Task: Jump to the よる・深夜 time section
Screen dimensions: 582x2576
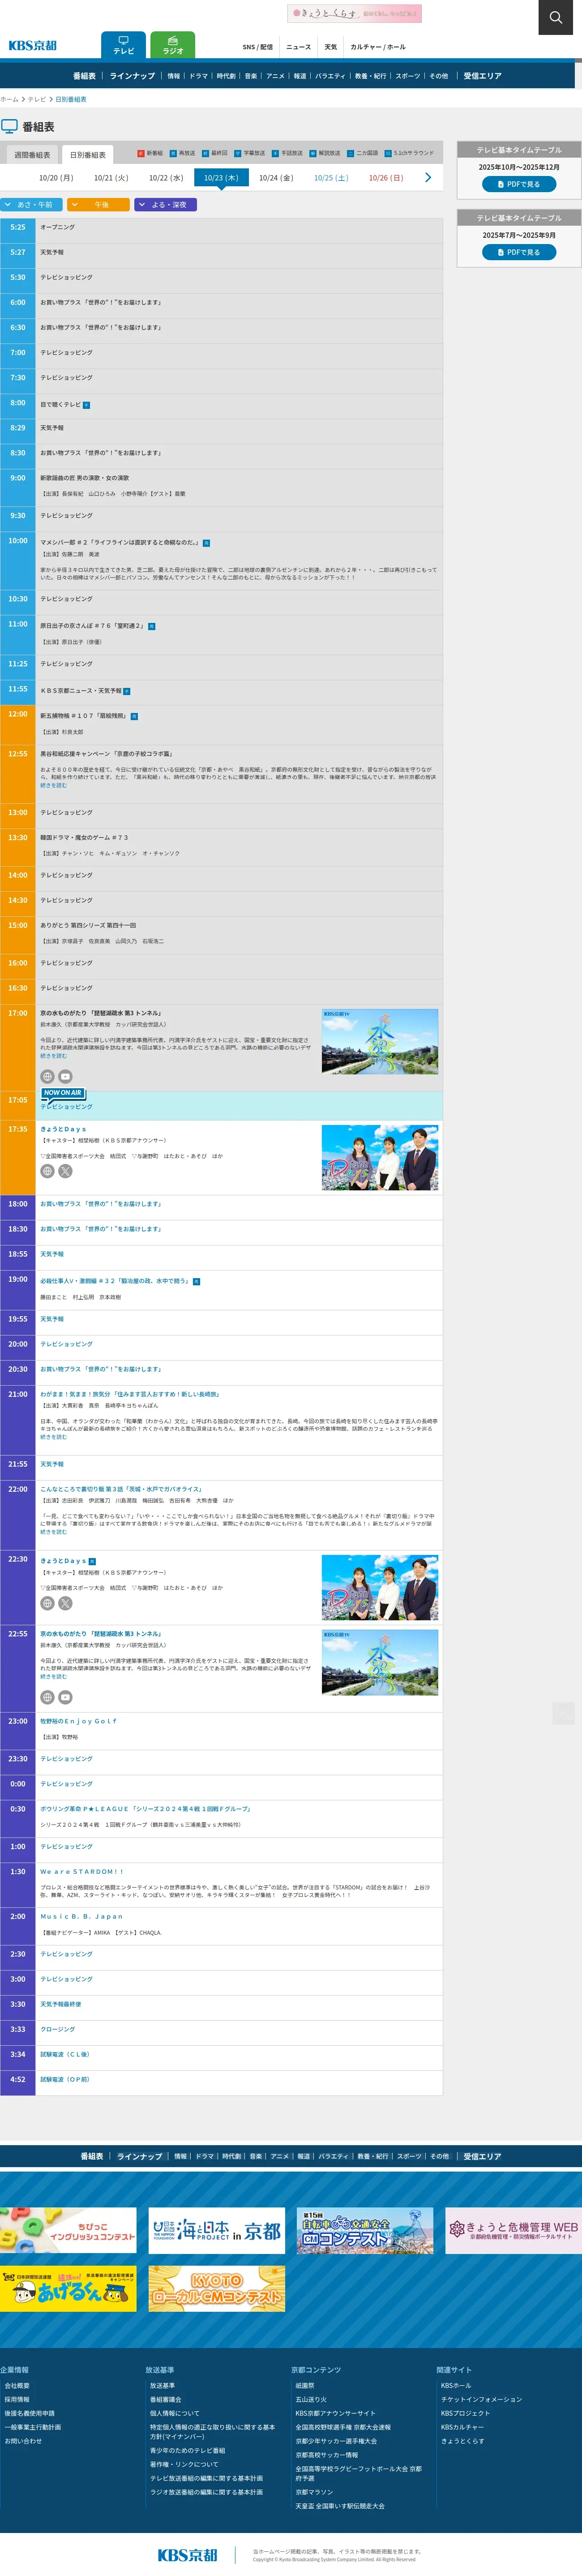Action: (165, 204)
